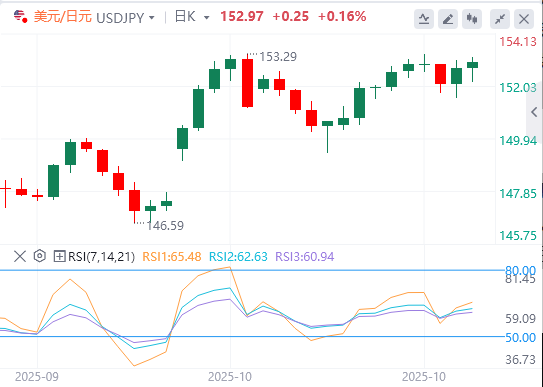The width and height of the screenshot is (543, 387).
Task: Click the 36.73 RSI axis label
Action: [x=520, y=360]
